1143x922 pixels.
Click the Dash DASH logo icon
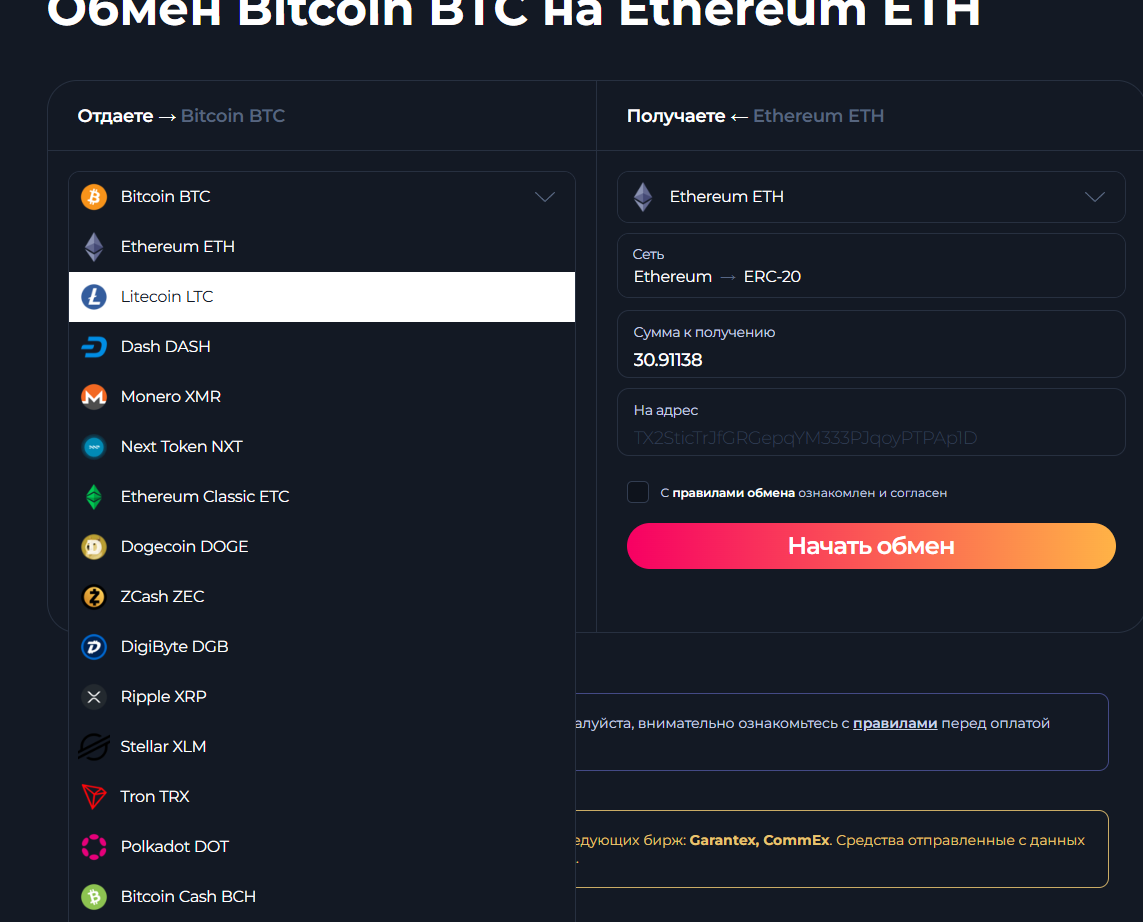(94, 347)
